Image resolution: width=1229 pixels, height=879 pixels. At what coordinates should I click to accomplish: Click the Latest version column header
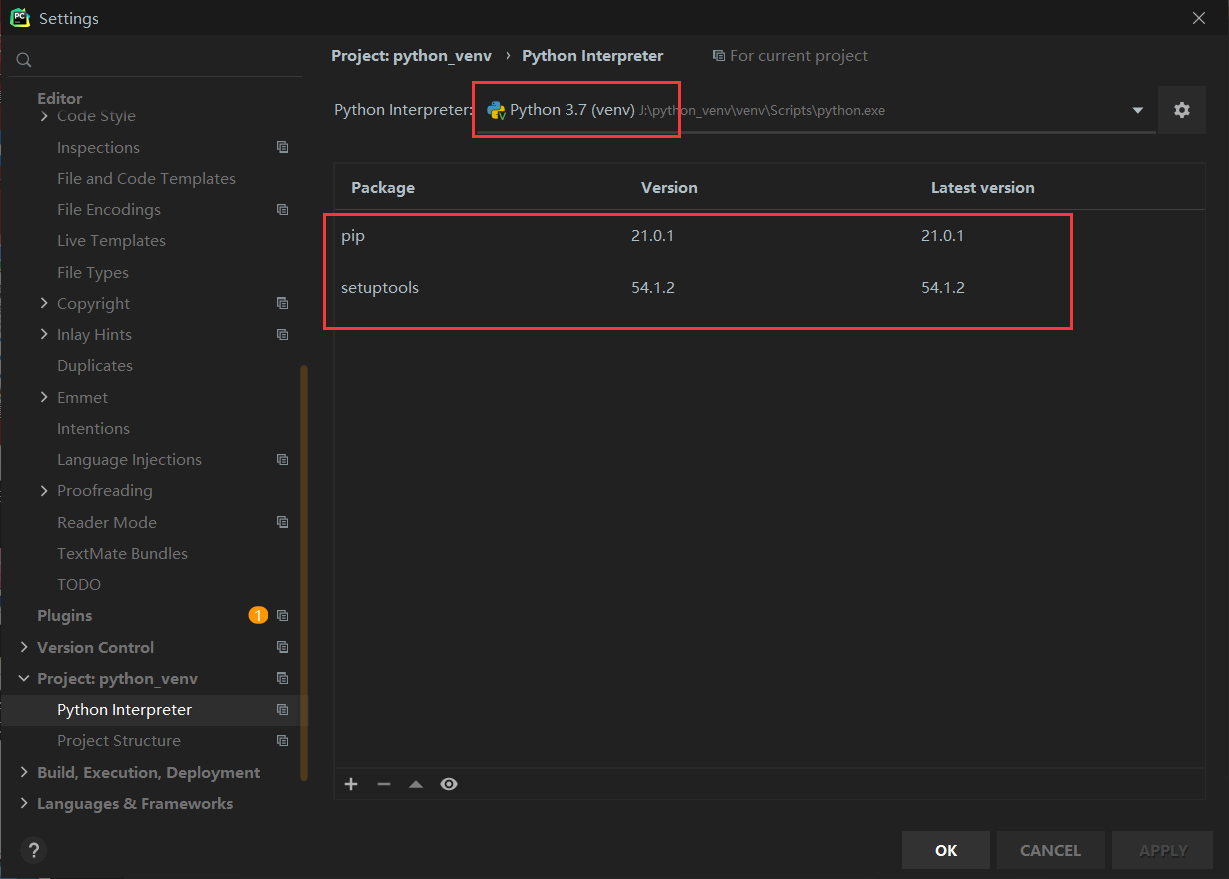(x=982, y=187)
